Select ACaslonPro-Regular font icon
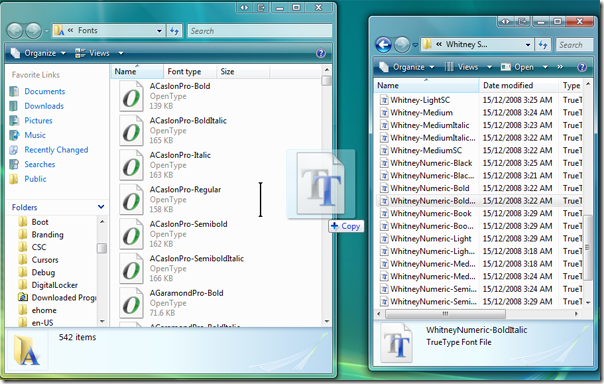This screenshot has height=384, width=604. (x=131, y=200)
